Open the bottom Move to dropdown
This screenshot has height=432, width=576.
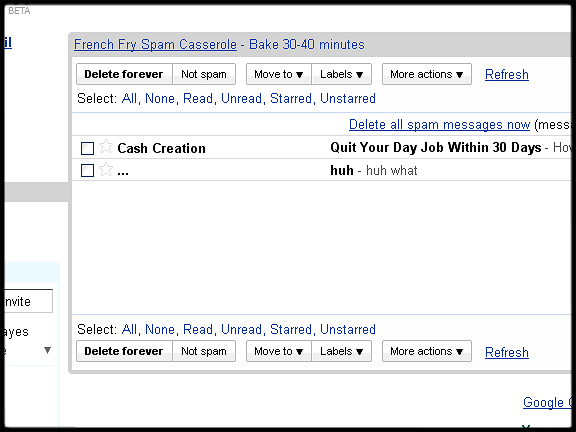tap(279, 351)
